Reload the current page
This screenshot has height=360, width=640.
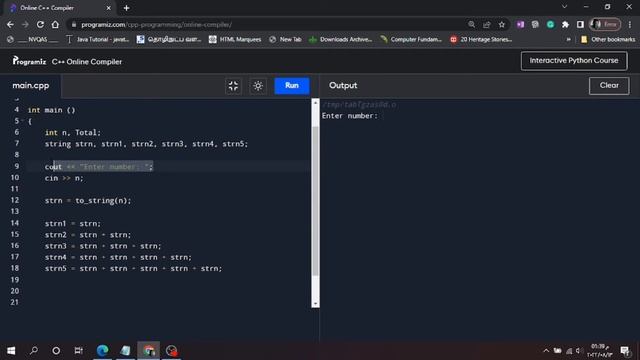coord(40,24)
